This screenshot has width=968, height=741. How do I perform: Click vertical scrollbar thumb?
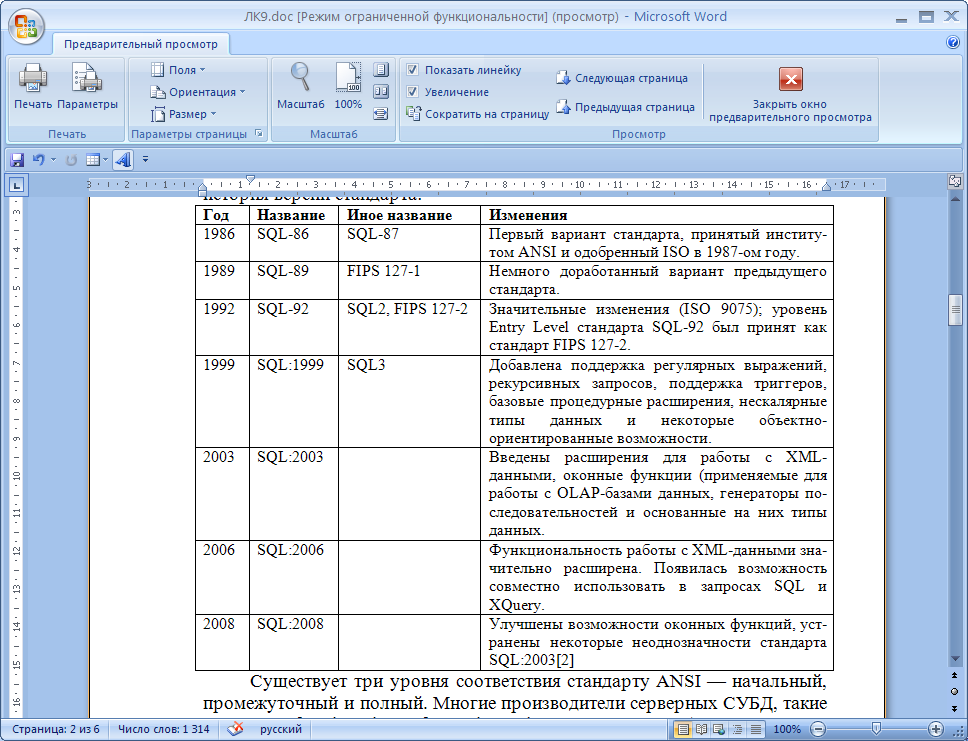pos(954,311)
